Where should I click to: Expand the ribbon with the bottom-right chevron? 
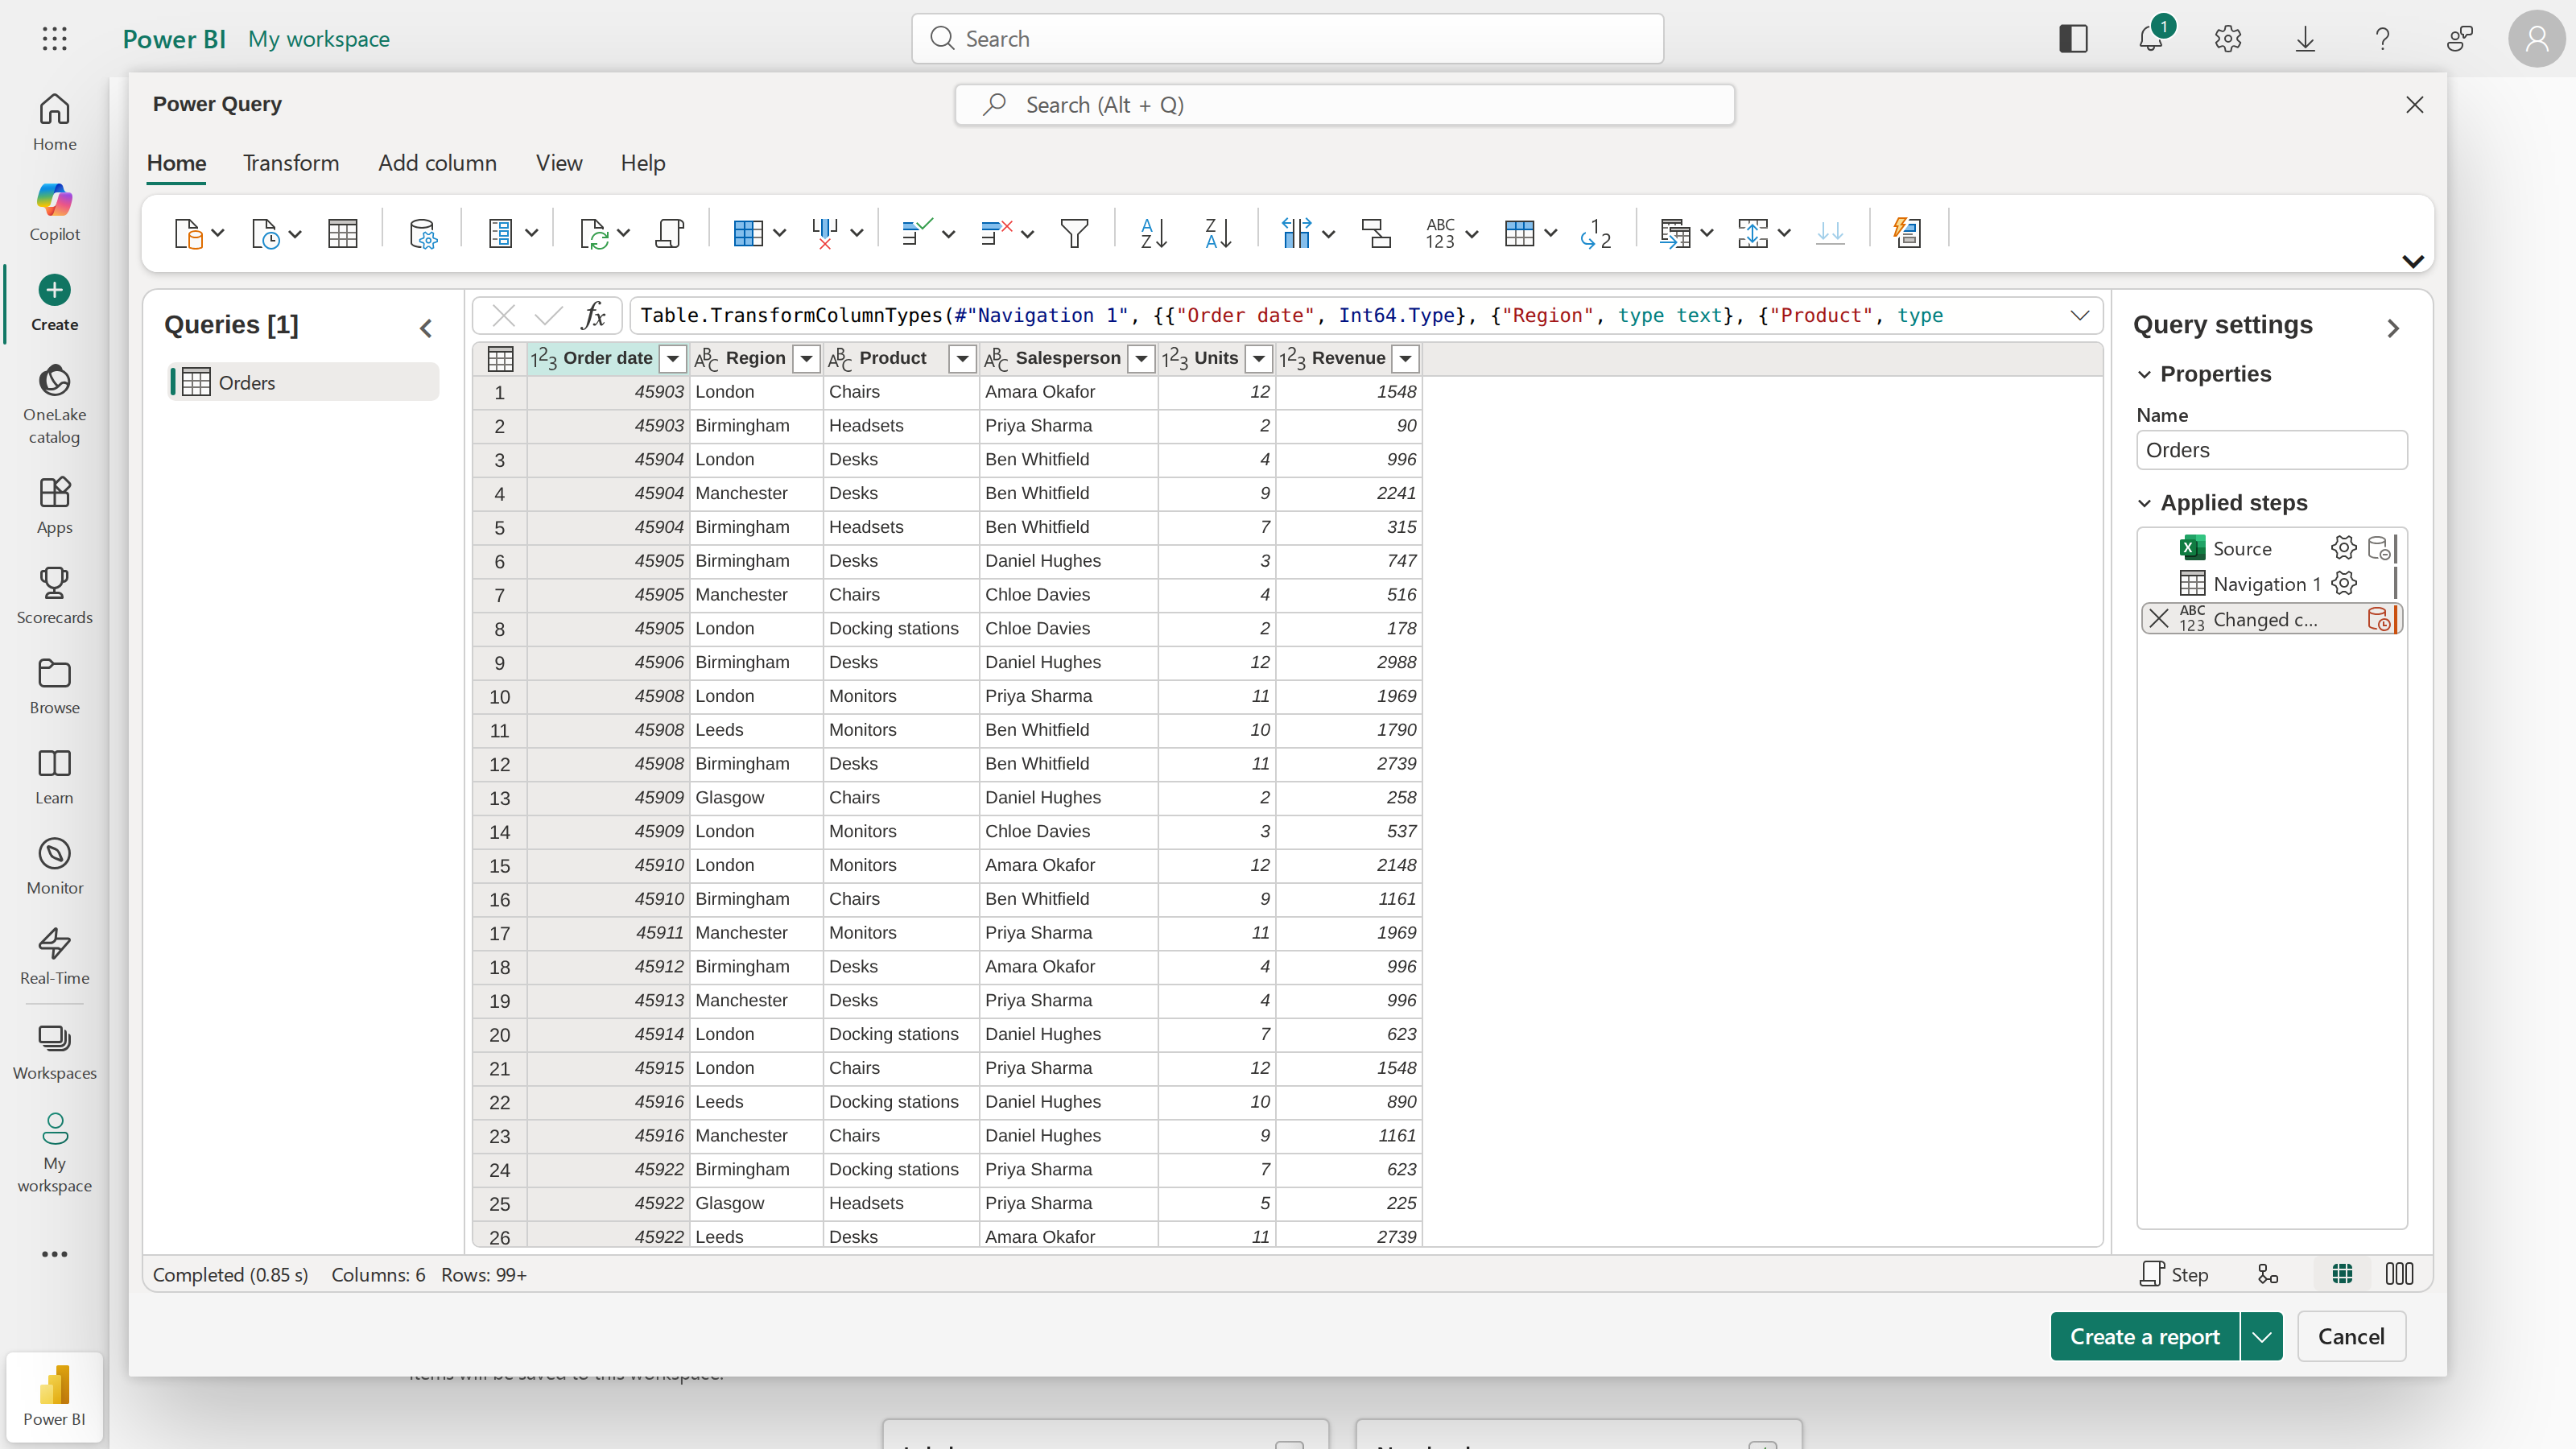pyautogui.click(x=2413, y=261)
